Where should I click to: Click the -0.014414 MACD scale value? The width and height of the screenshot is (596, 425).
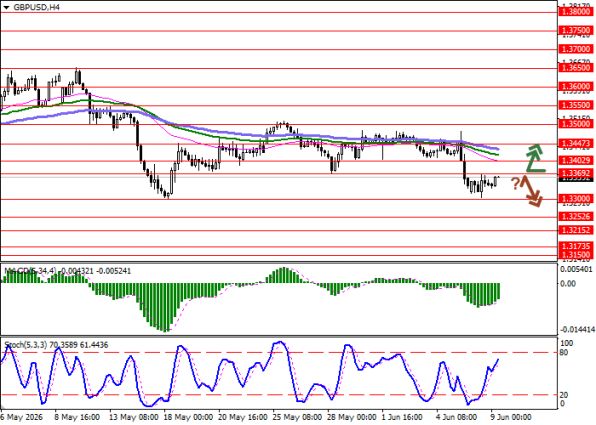(576, 329)
